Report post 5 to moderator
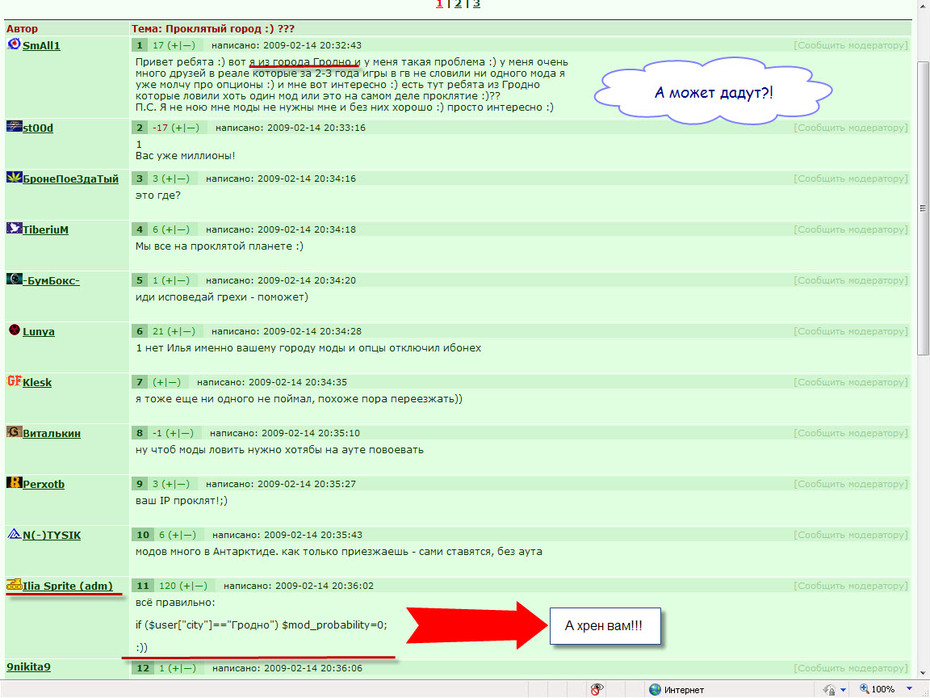 [x=851, y=281]
